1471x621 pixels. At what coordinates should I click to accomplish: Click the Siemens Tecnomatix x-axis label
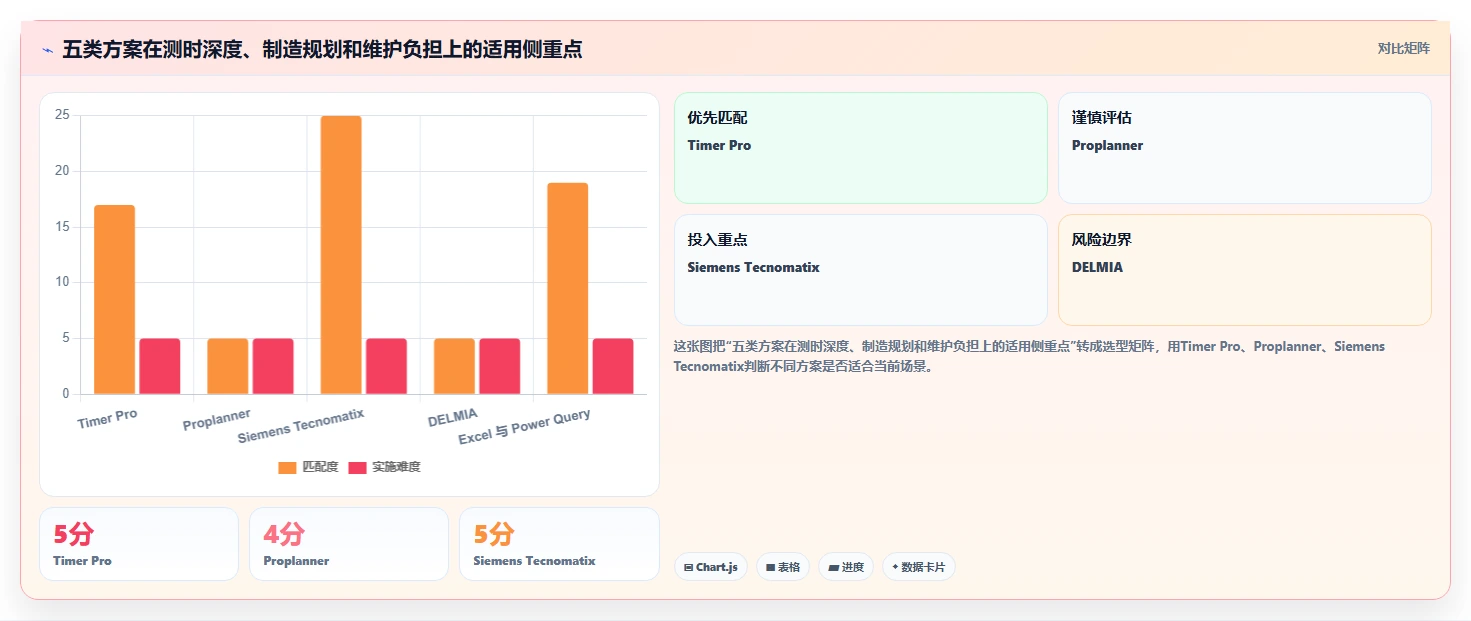click(301, 426)
